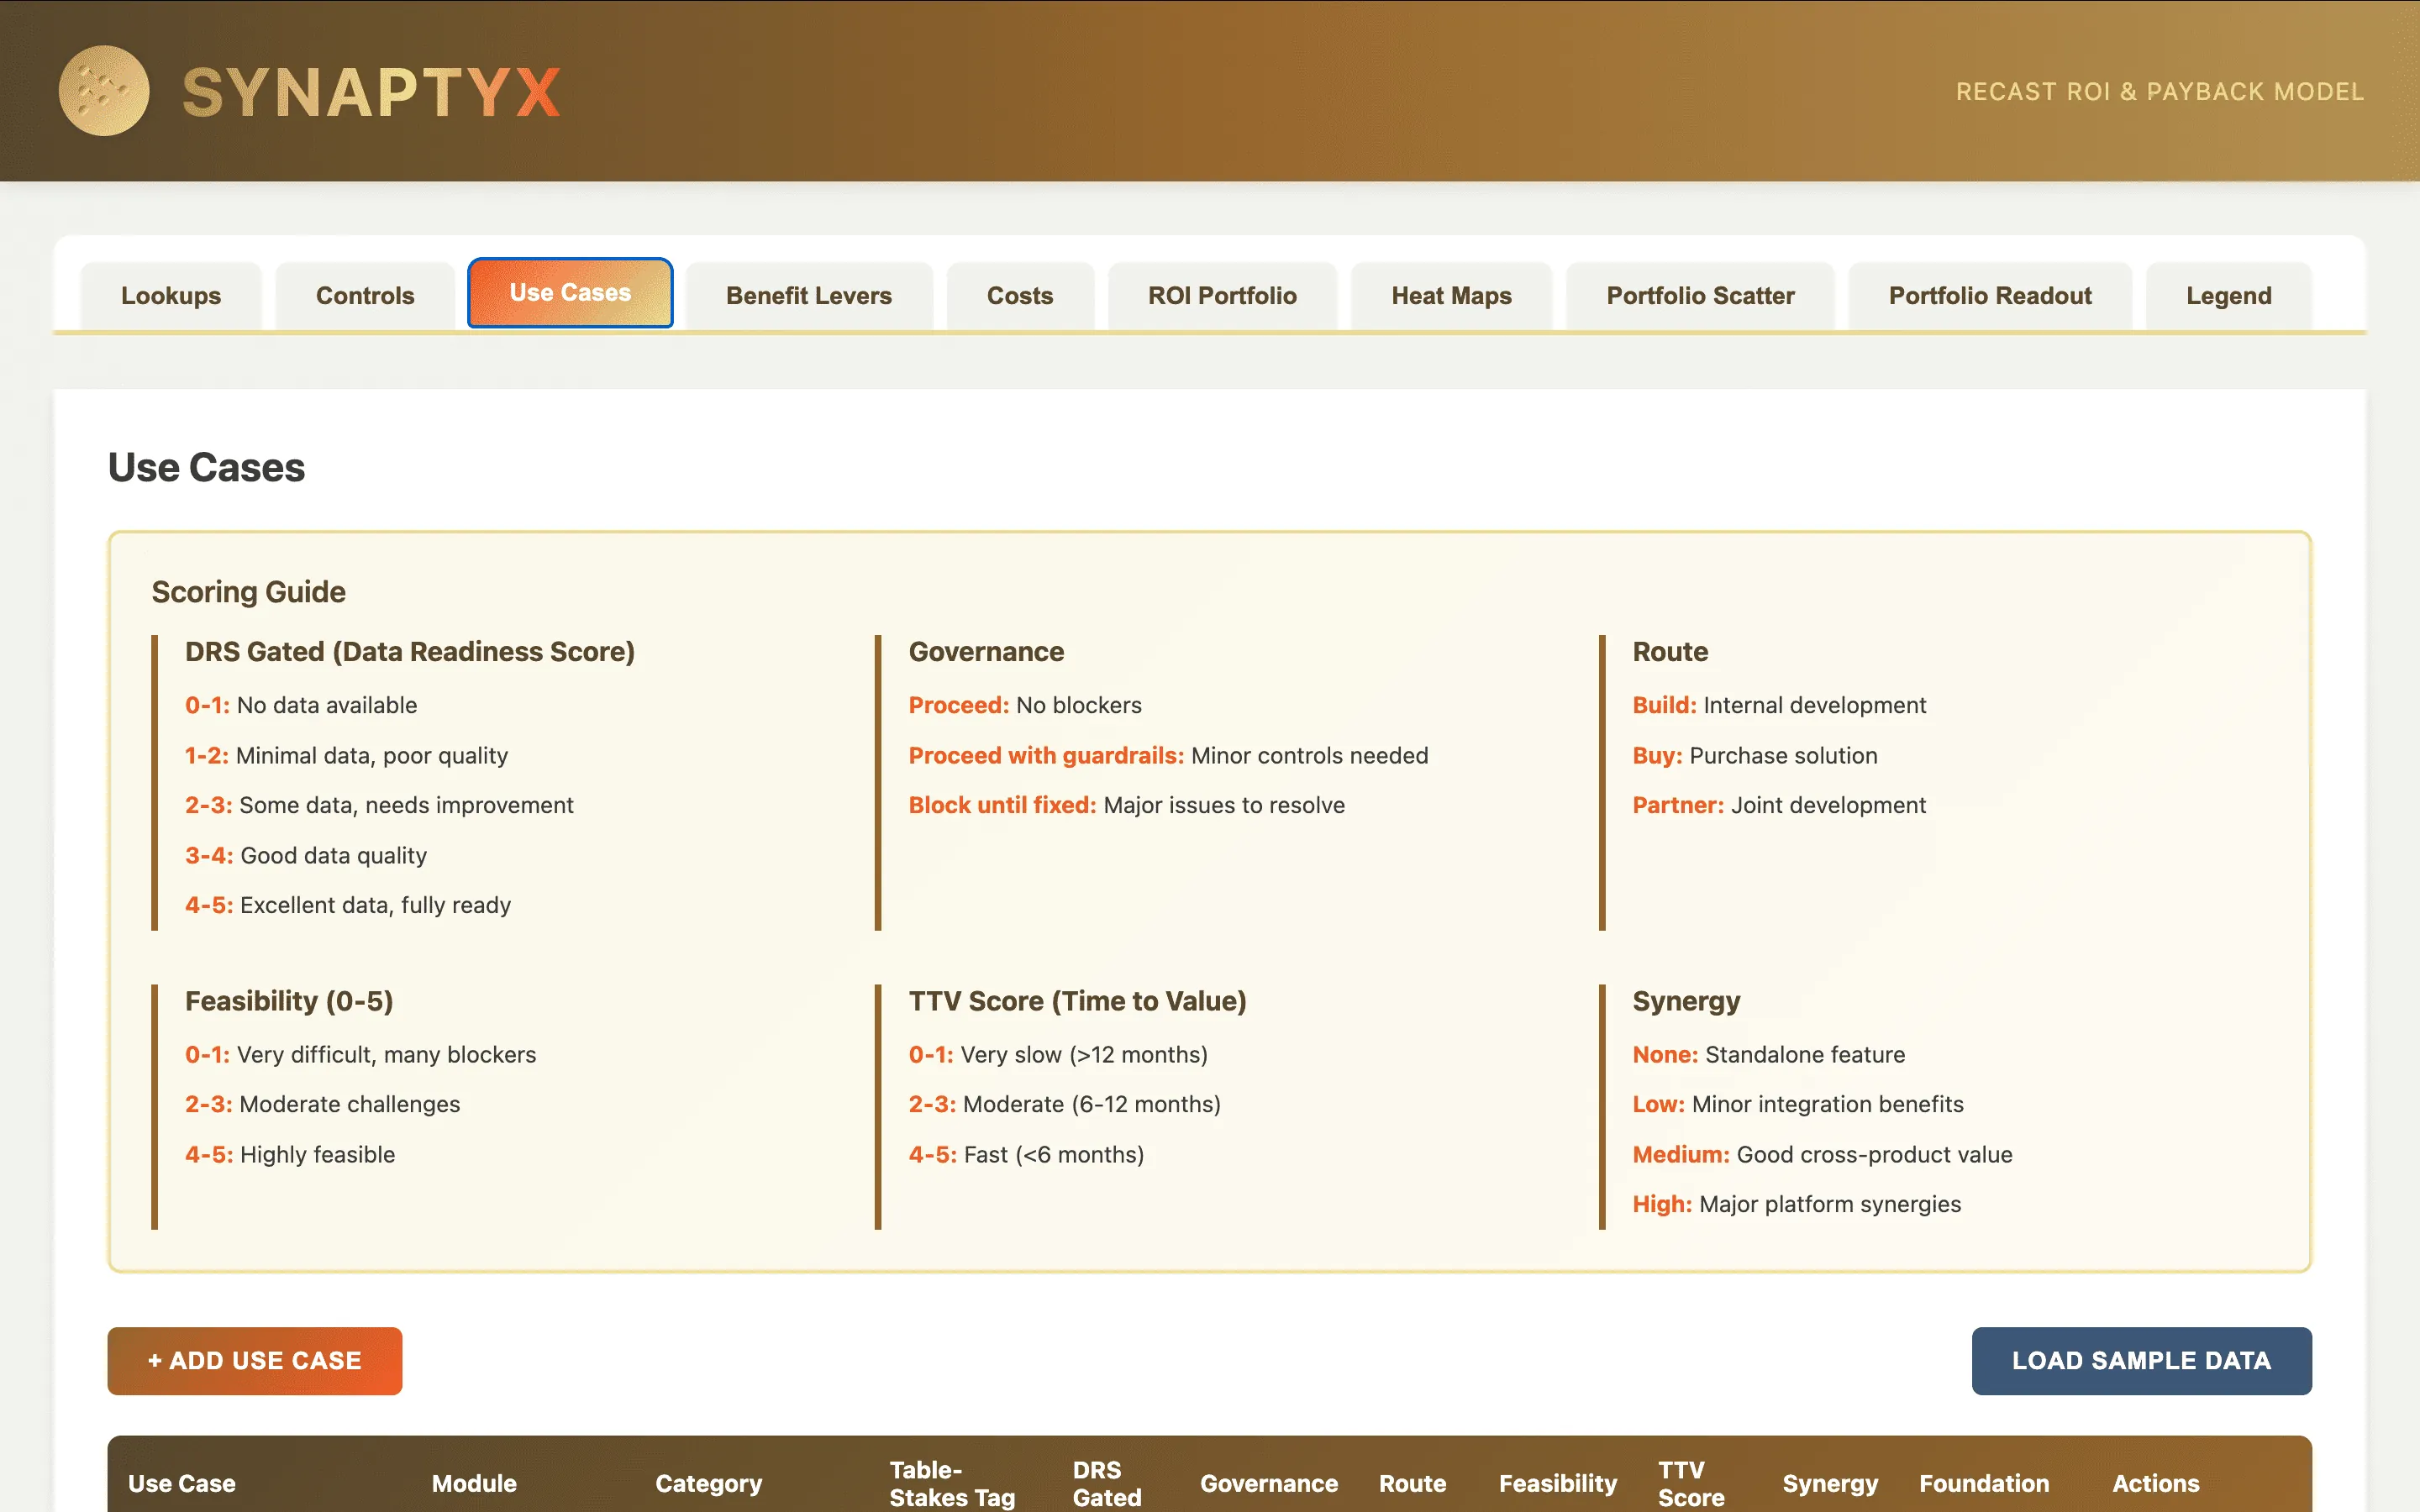Switch to the Lookups tab
This screenshot has height=1512, width=2420.
pos(171,295)
